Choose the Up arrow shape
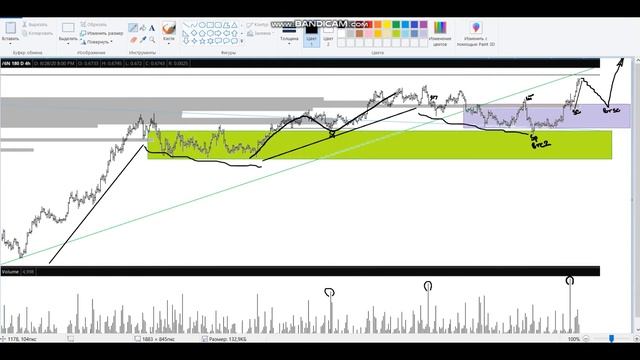 pos(234,33)
